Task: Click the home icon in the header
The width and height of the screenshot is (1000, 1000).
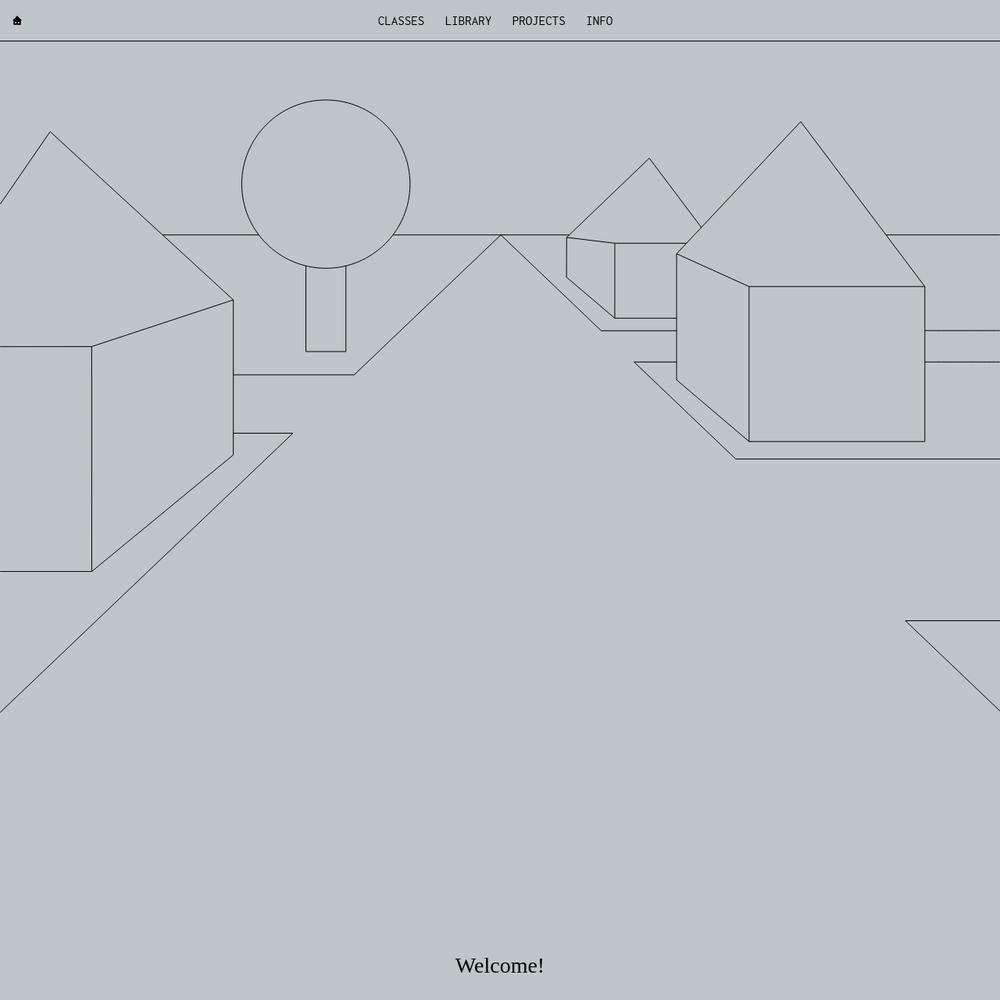Action: pyautogui.click(x=17, y=20)
